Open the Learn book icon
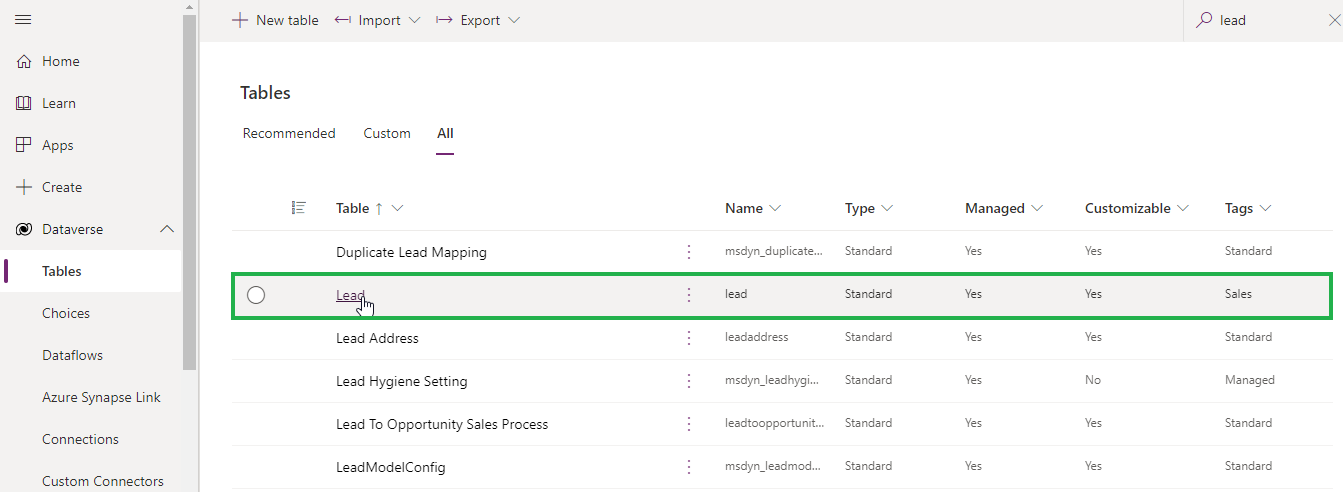The height and width of the screenshot is (492, 1343). pos(24,103)
